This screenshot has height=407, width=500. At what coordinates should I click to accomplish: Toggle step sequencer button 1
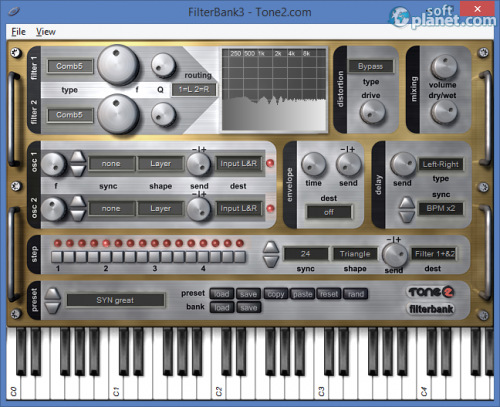[x=57, y=257]
